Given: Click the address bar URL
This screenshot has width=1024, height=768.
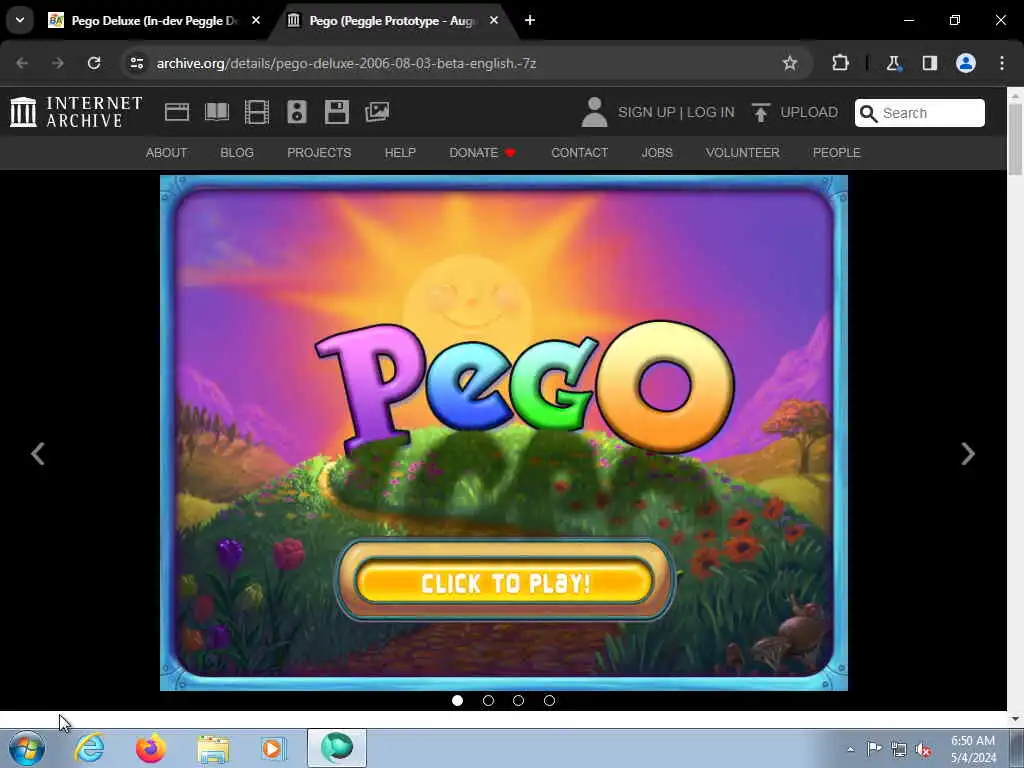Looking at the screenshot, I should tap(346, 63).
